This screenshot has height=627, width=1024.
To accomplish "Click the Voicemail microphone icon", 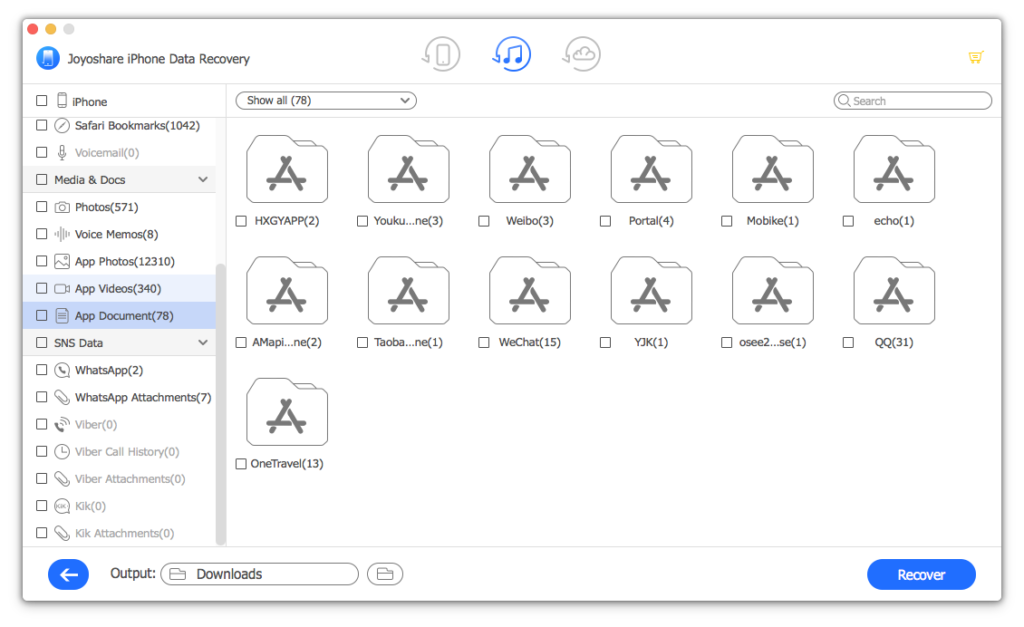I will [62, 153].
